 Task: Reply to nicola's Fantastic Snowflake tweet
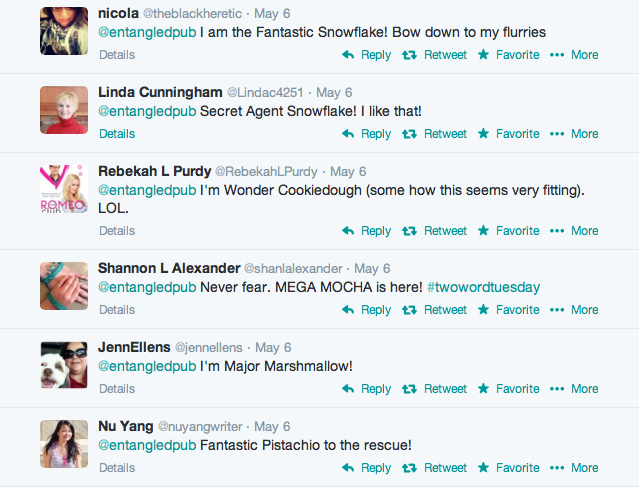point(366,55)
